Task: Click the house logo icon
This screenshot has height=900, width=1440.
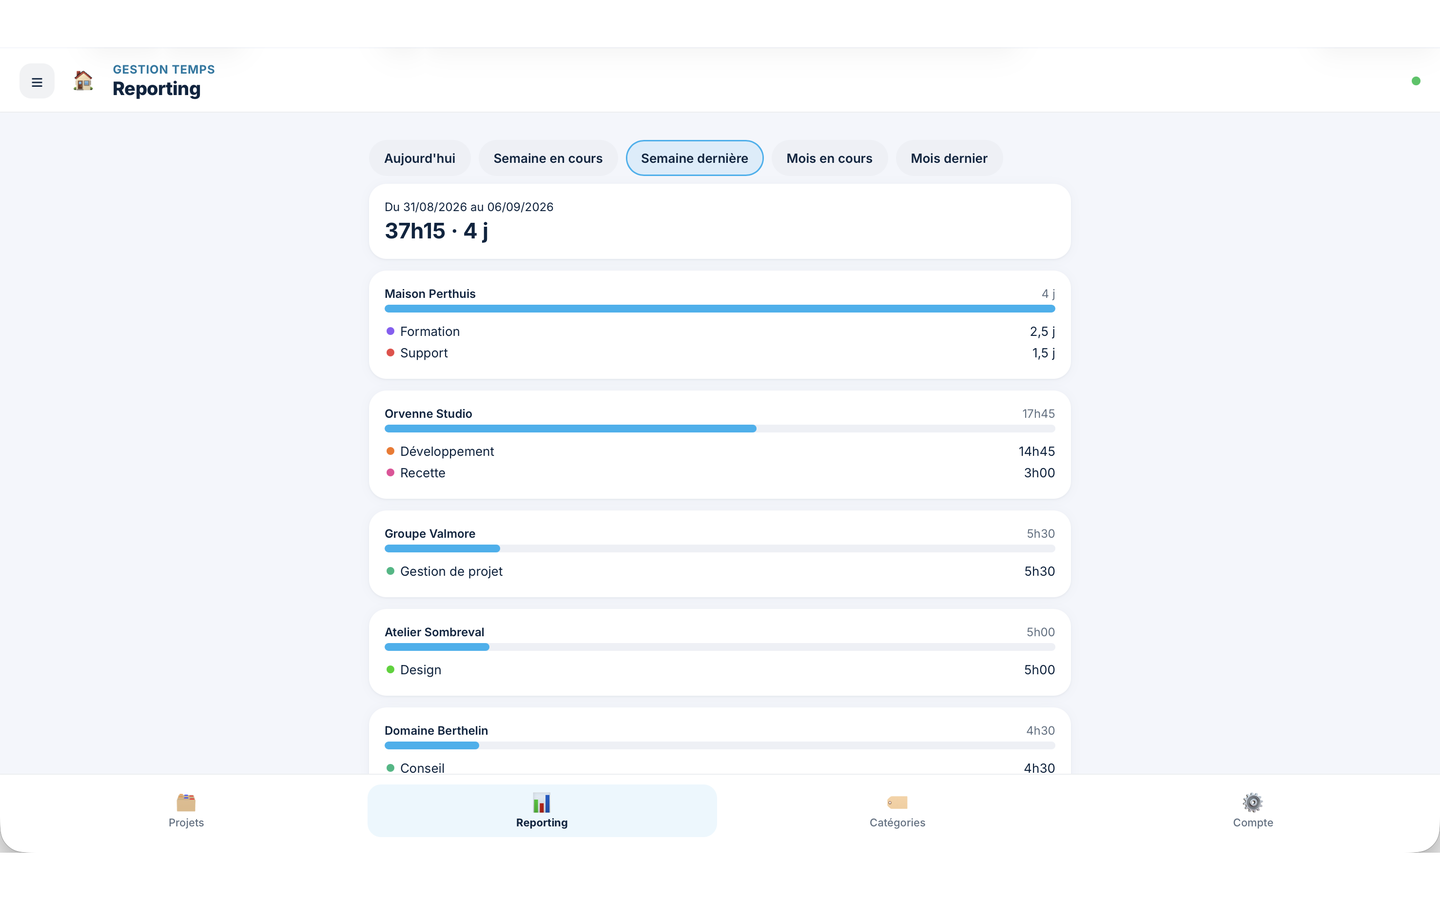Action: pyautogui.click(x=83, y=81)
